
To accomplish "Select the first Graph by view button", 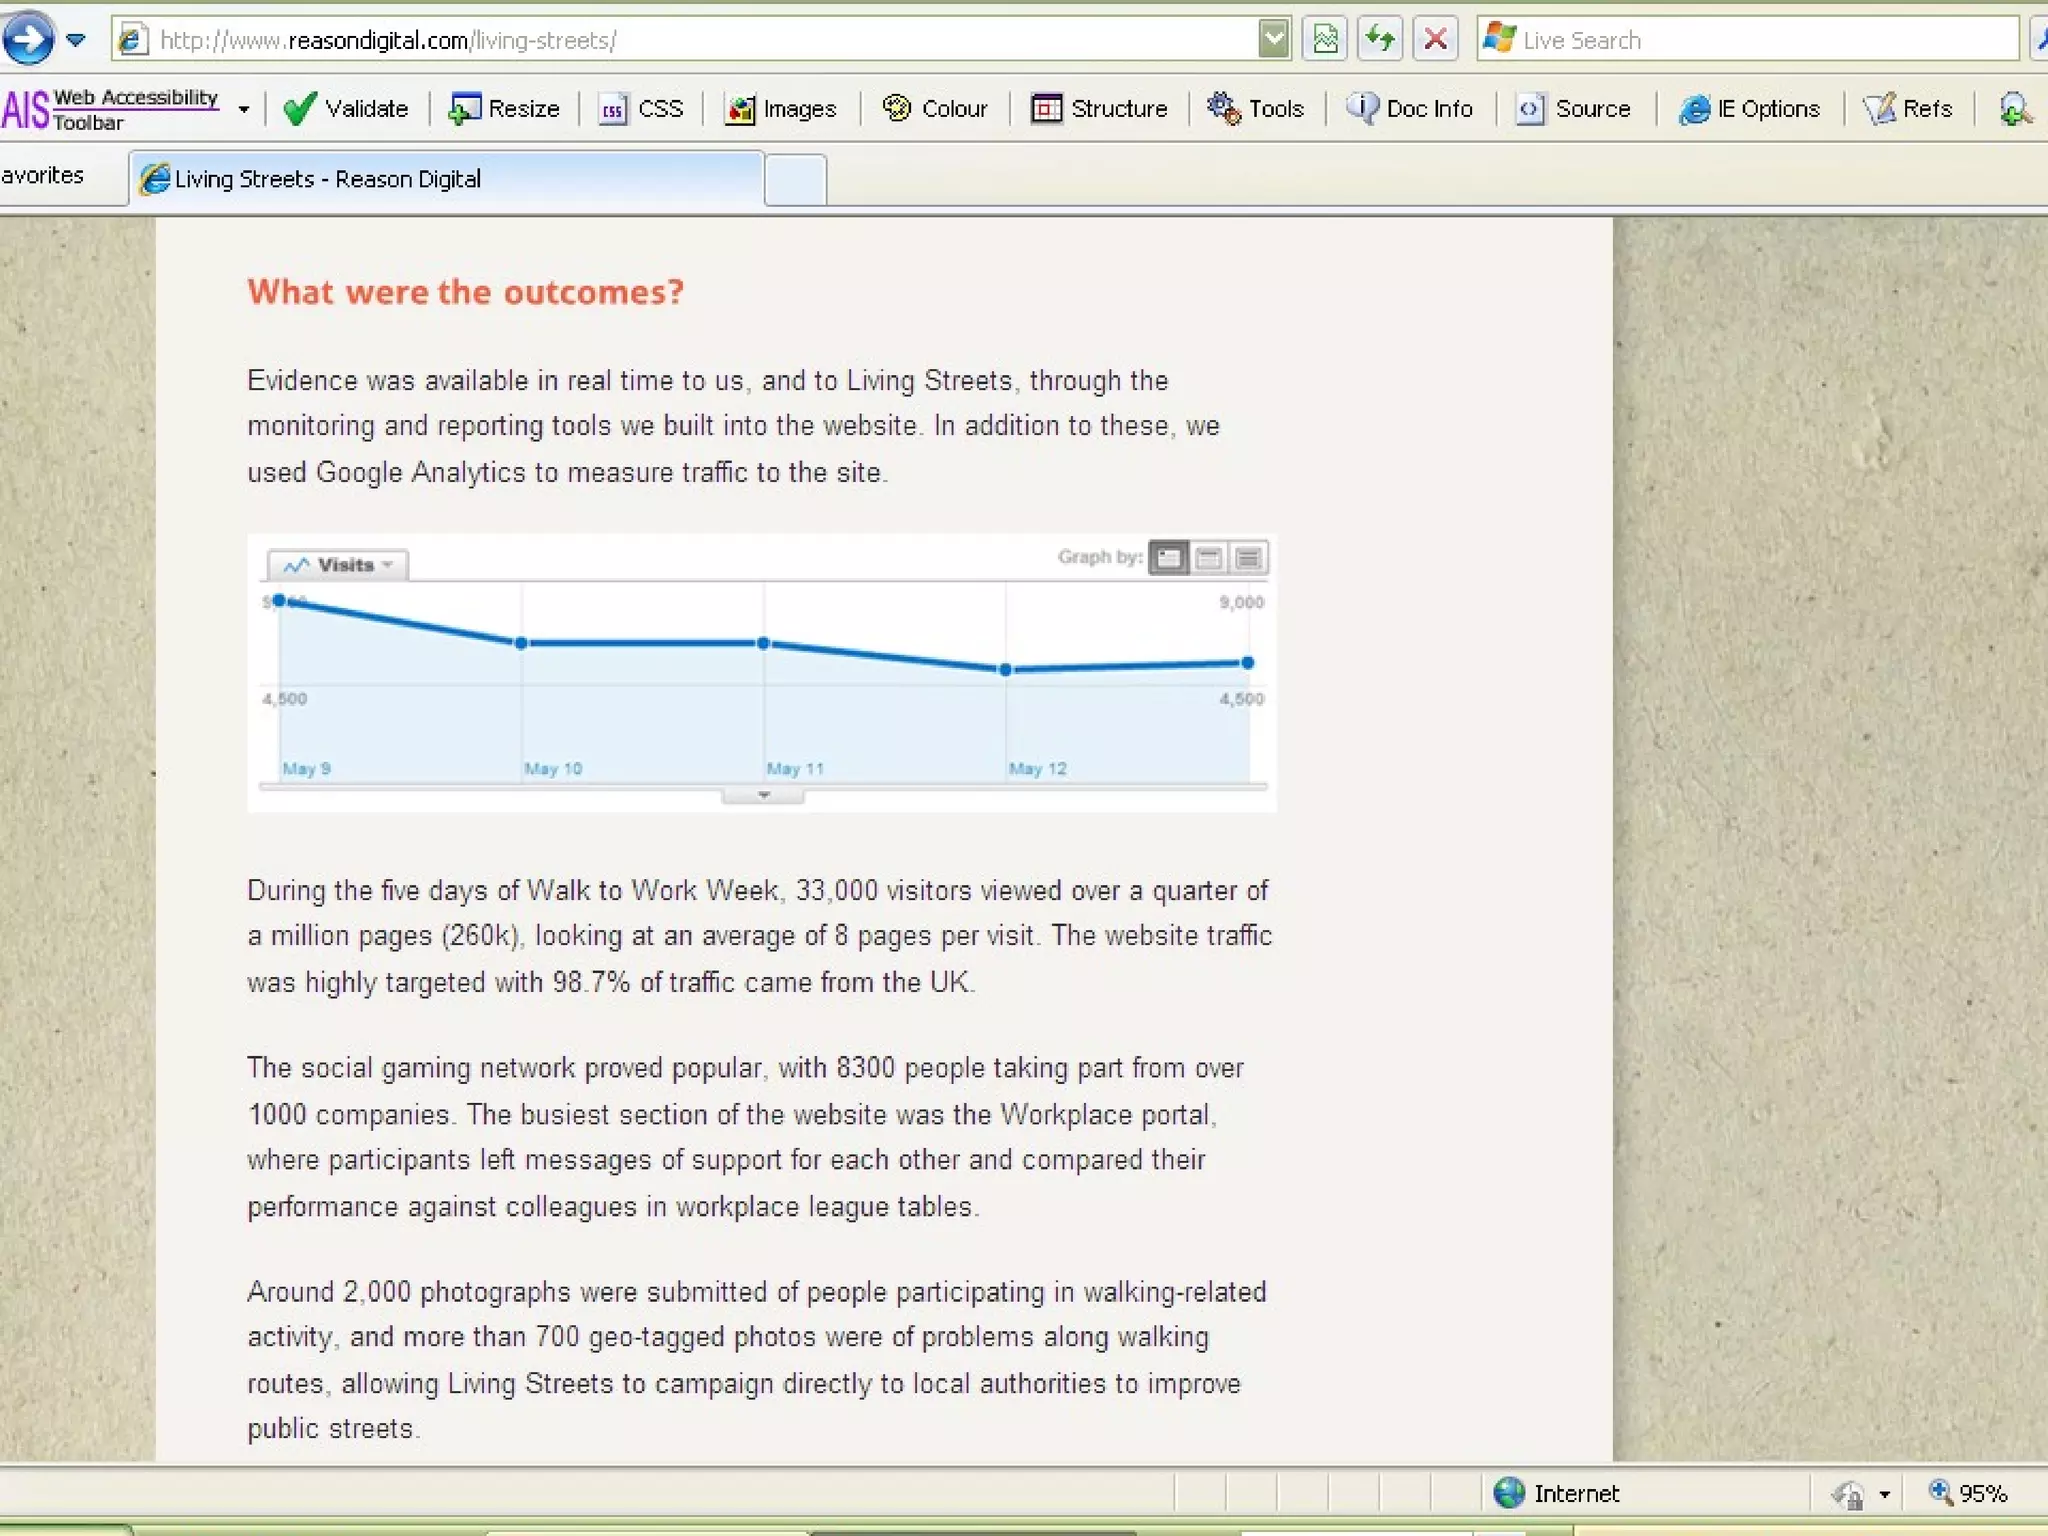I will (x=1168, y=558).
